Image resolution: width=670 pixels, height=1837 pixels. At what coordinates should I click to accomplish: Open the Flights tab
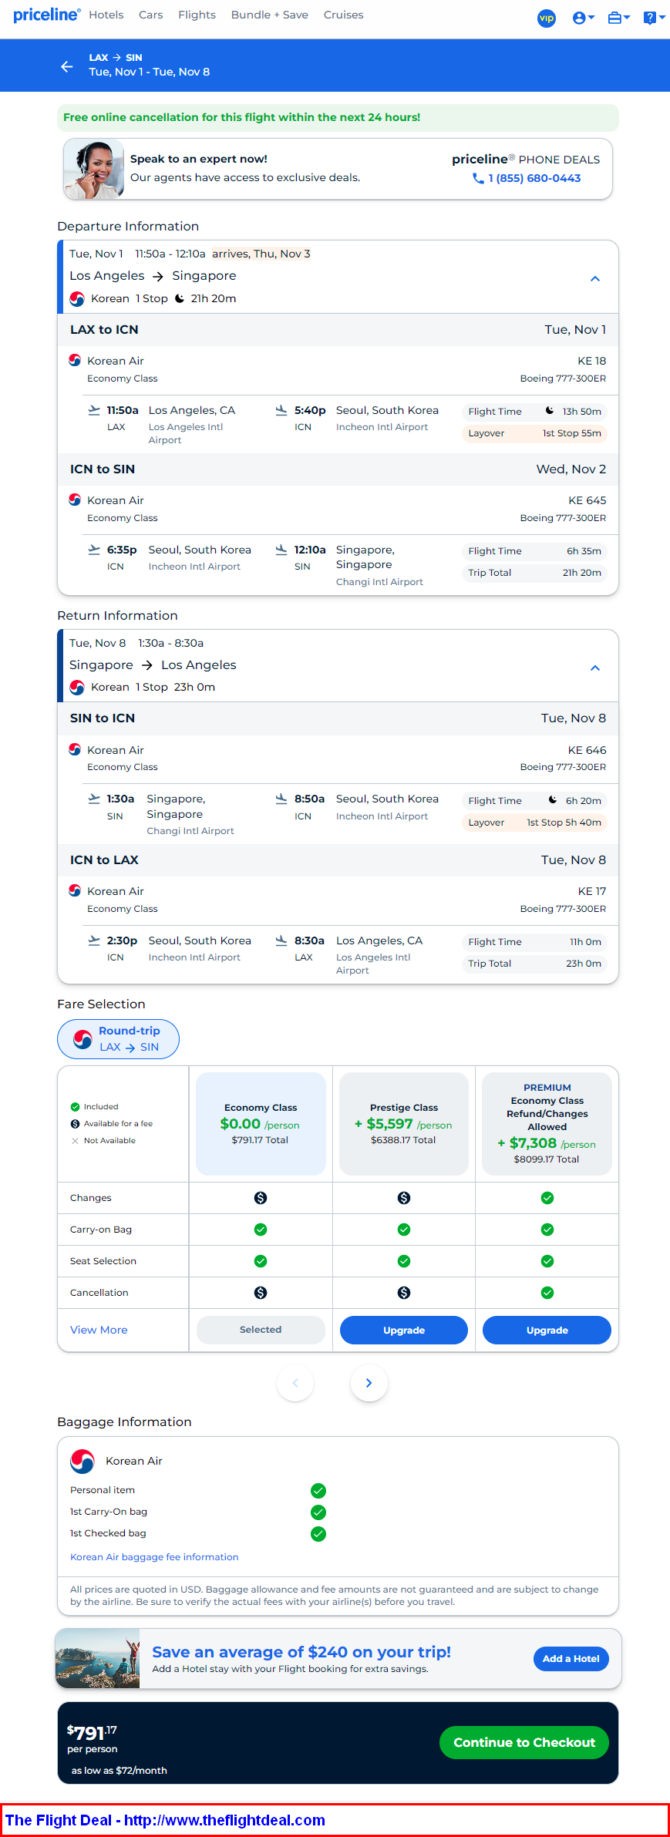[x=197, y=15]
